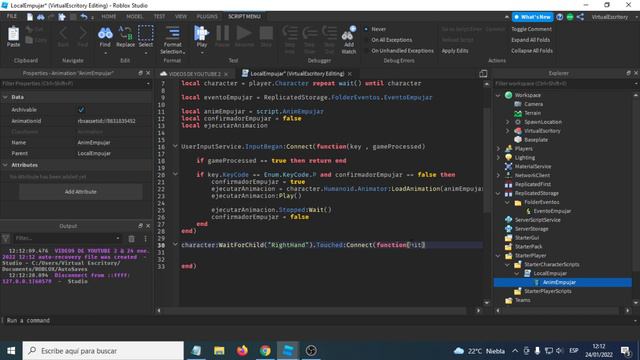Open the help question mark icon
The image size is (640, 360).
click(x=560, y=17)
